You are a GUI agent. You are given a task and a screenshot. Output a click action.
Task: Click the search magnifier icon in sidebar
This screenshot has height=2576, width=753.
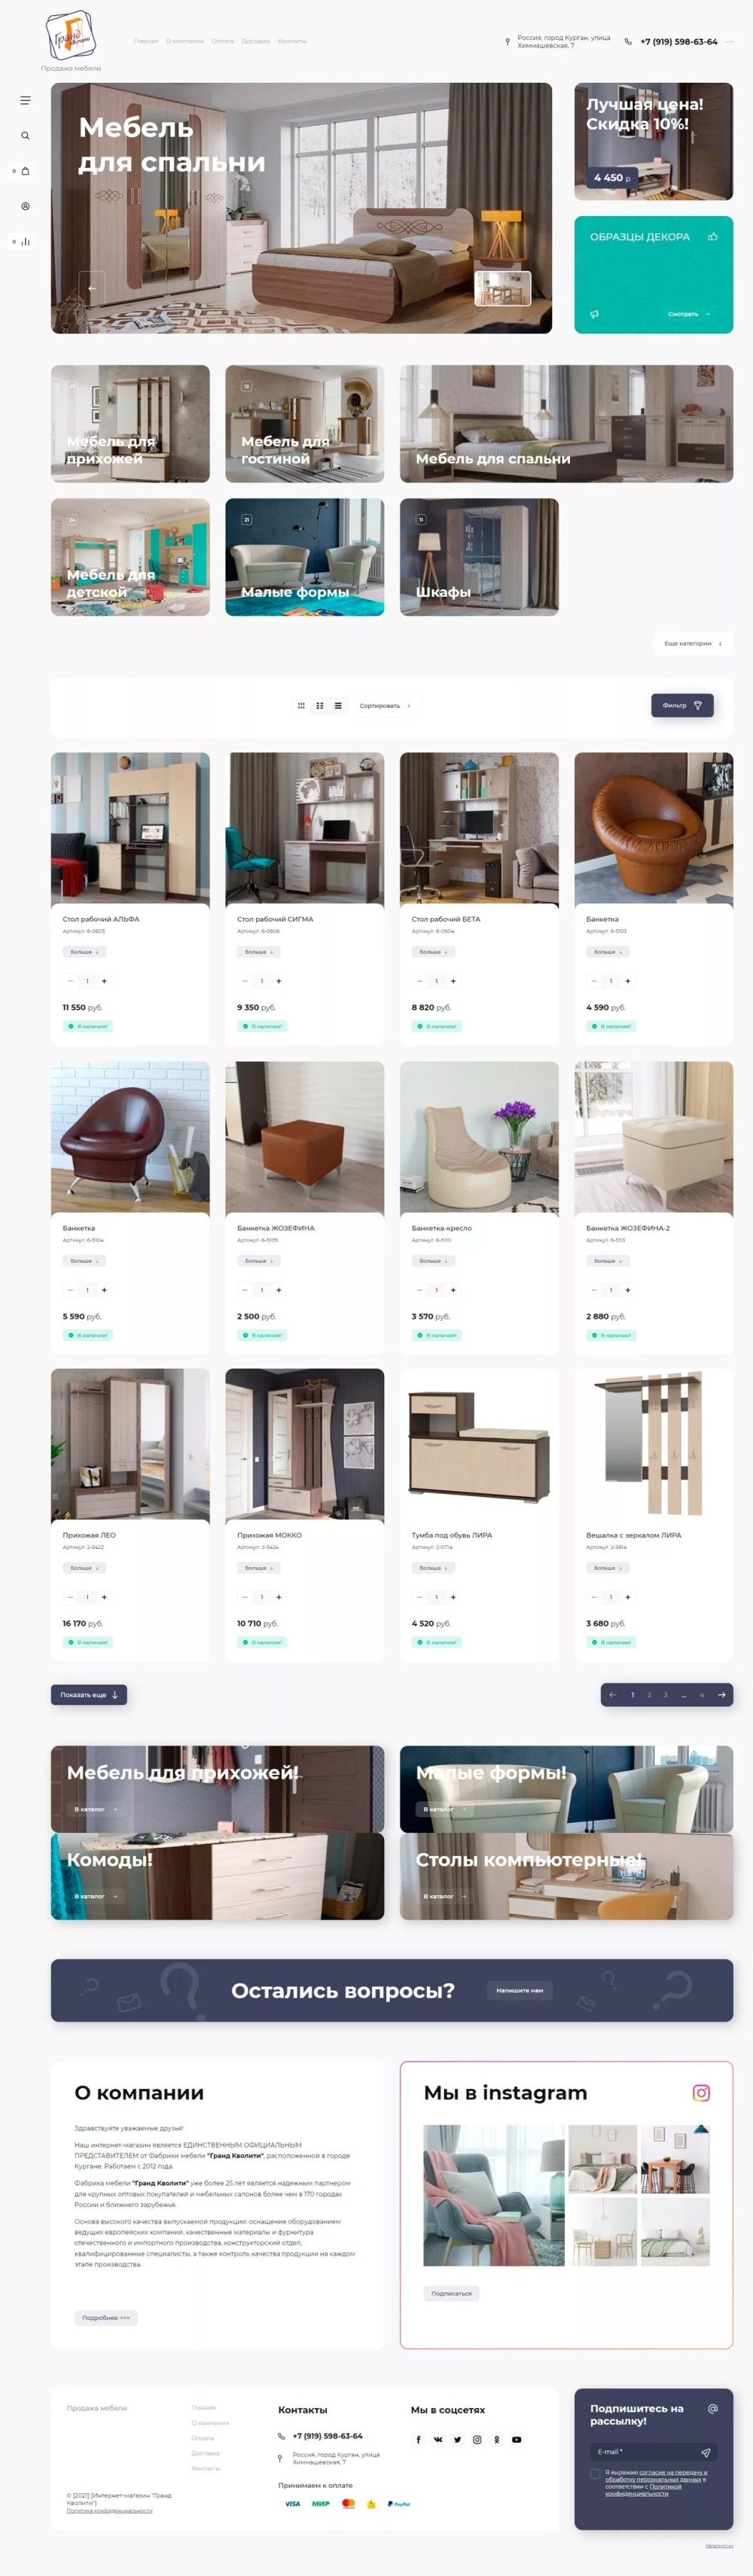[x=25, y=135]
